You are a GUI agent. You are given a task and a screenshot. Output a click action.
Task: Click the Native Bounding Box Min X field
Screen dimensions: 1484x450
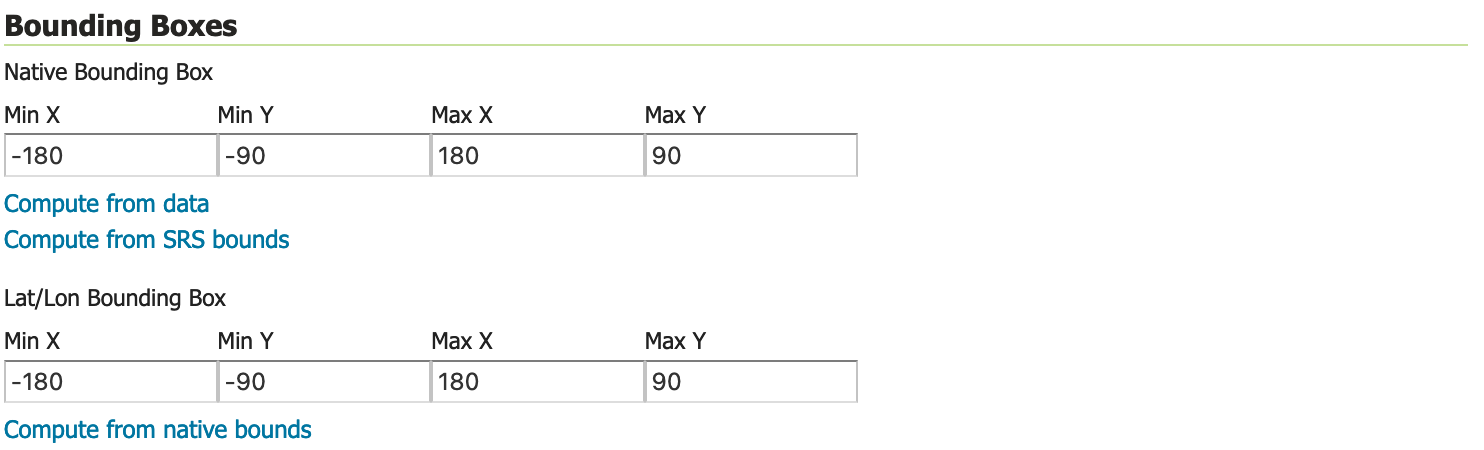pyautogui.click(x=110, y=156)
